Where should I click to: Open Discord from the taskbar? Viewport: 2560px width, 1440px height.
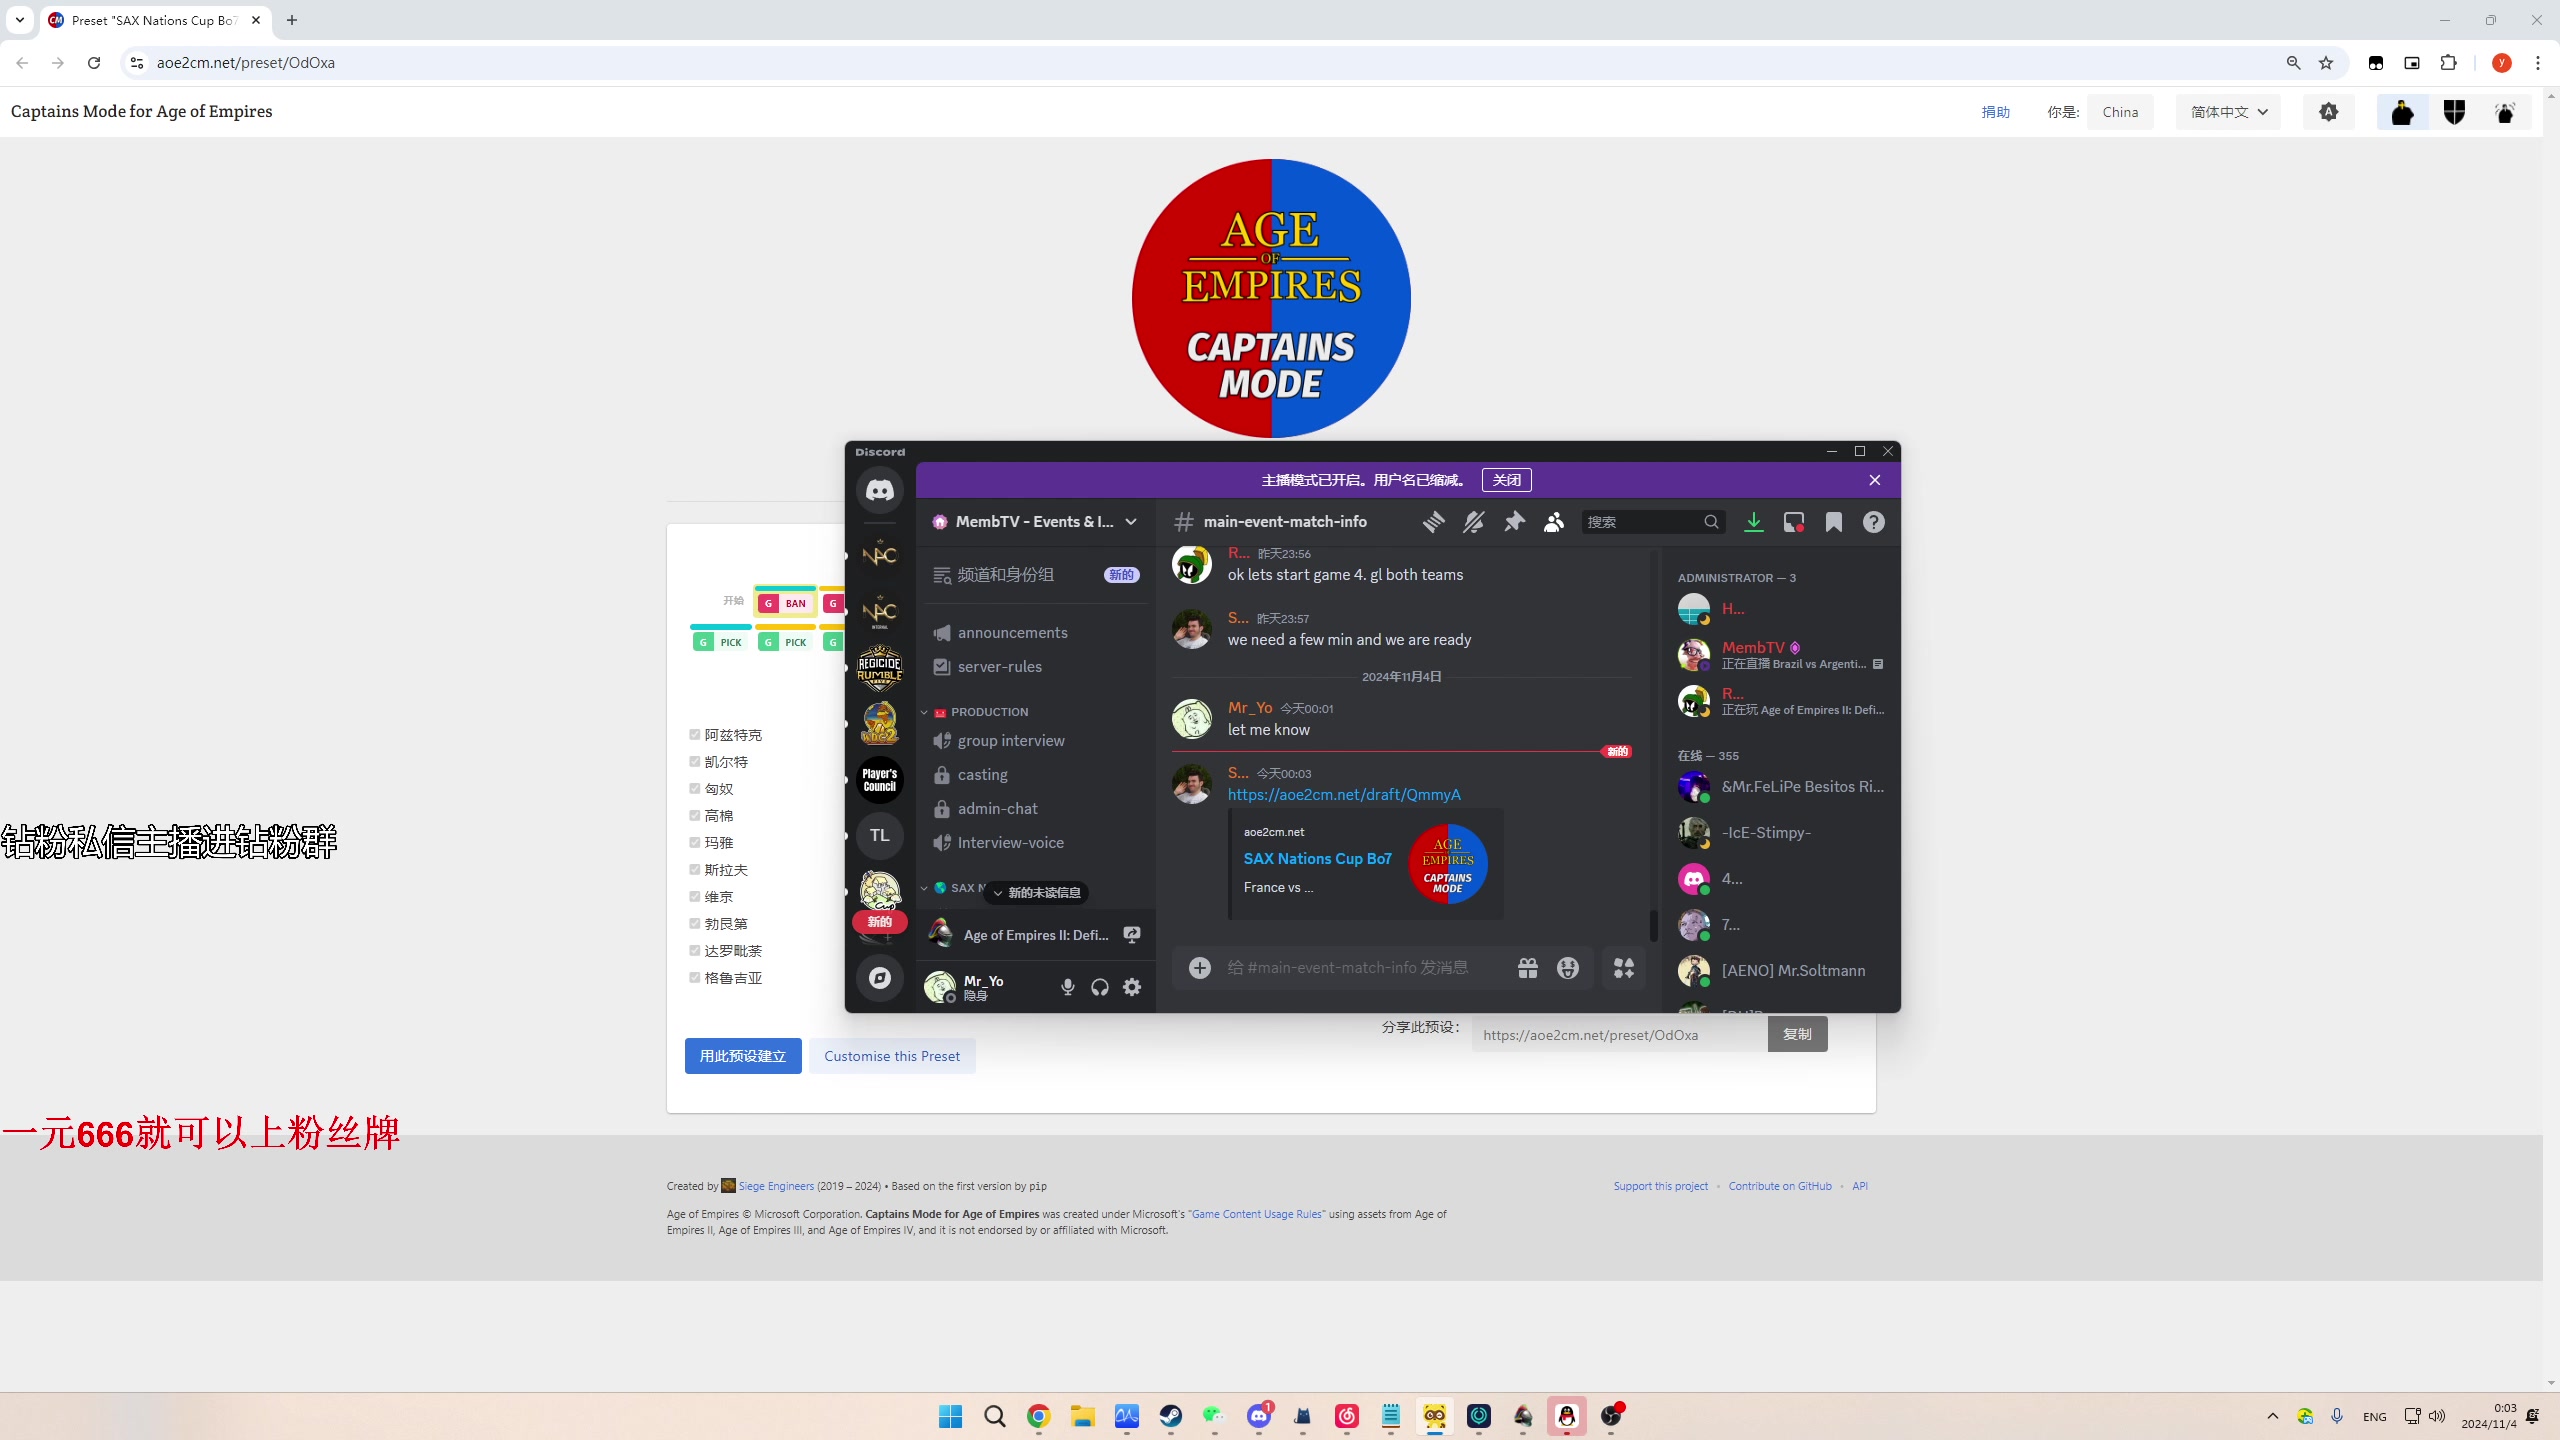pos(1259,1416)
